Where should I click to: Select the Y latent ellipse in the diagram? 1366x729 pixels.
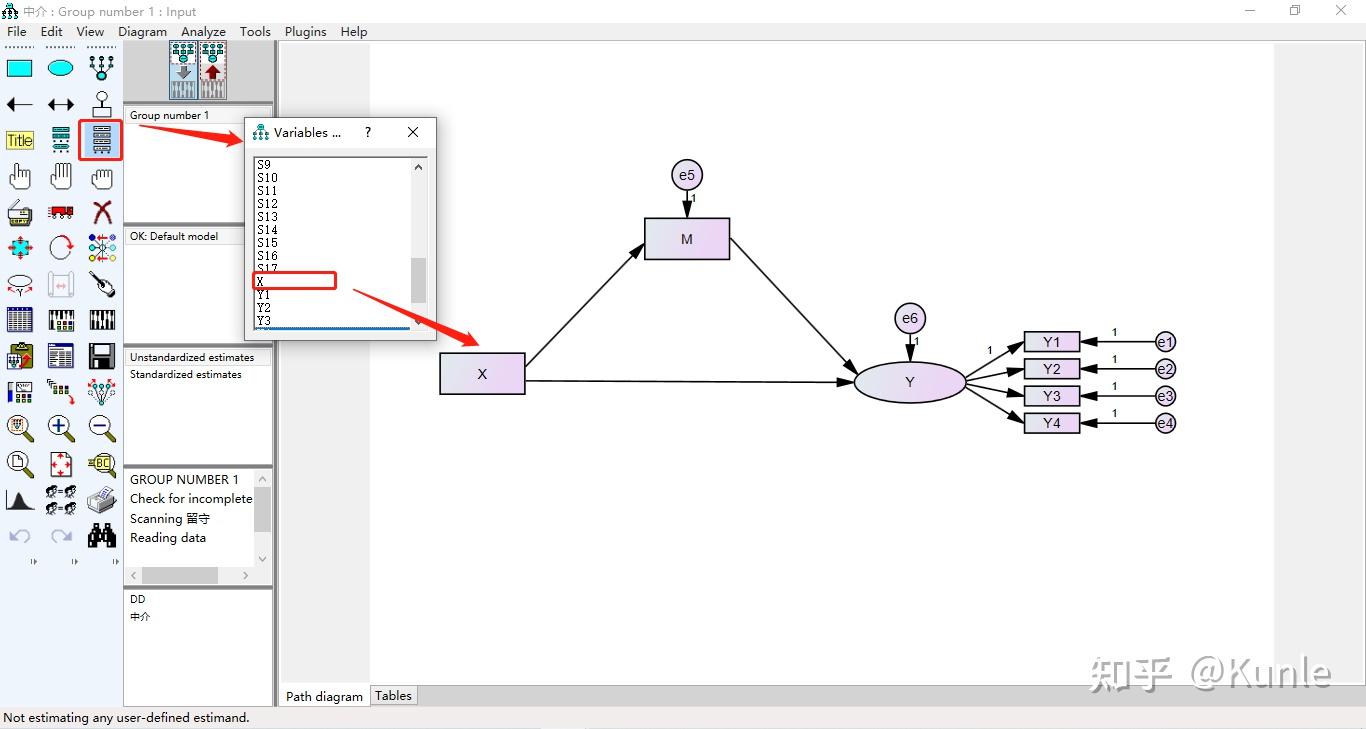click(x=910, y=382)
